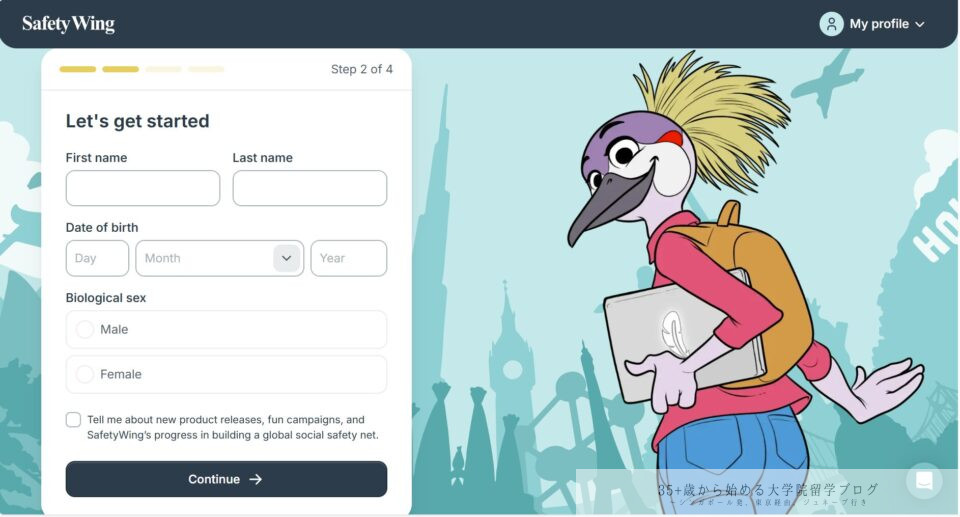
Task: Focus the First name input field
Action: 143,188
